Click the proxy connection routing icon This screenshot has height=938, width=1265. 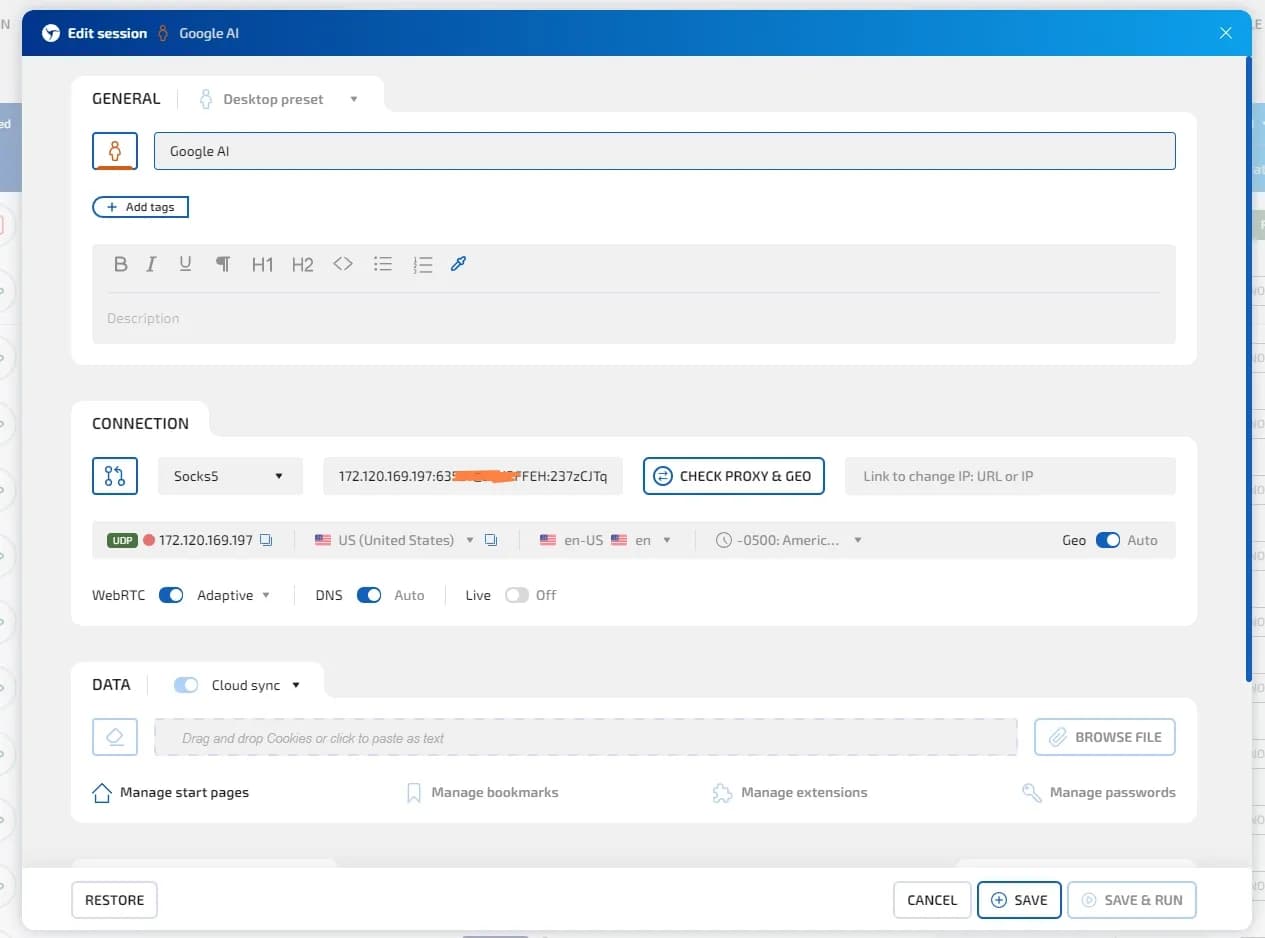click(115, 476)
